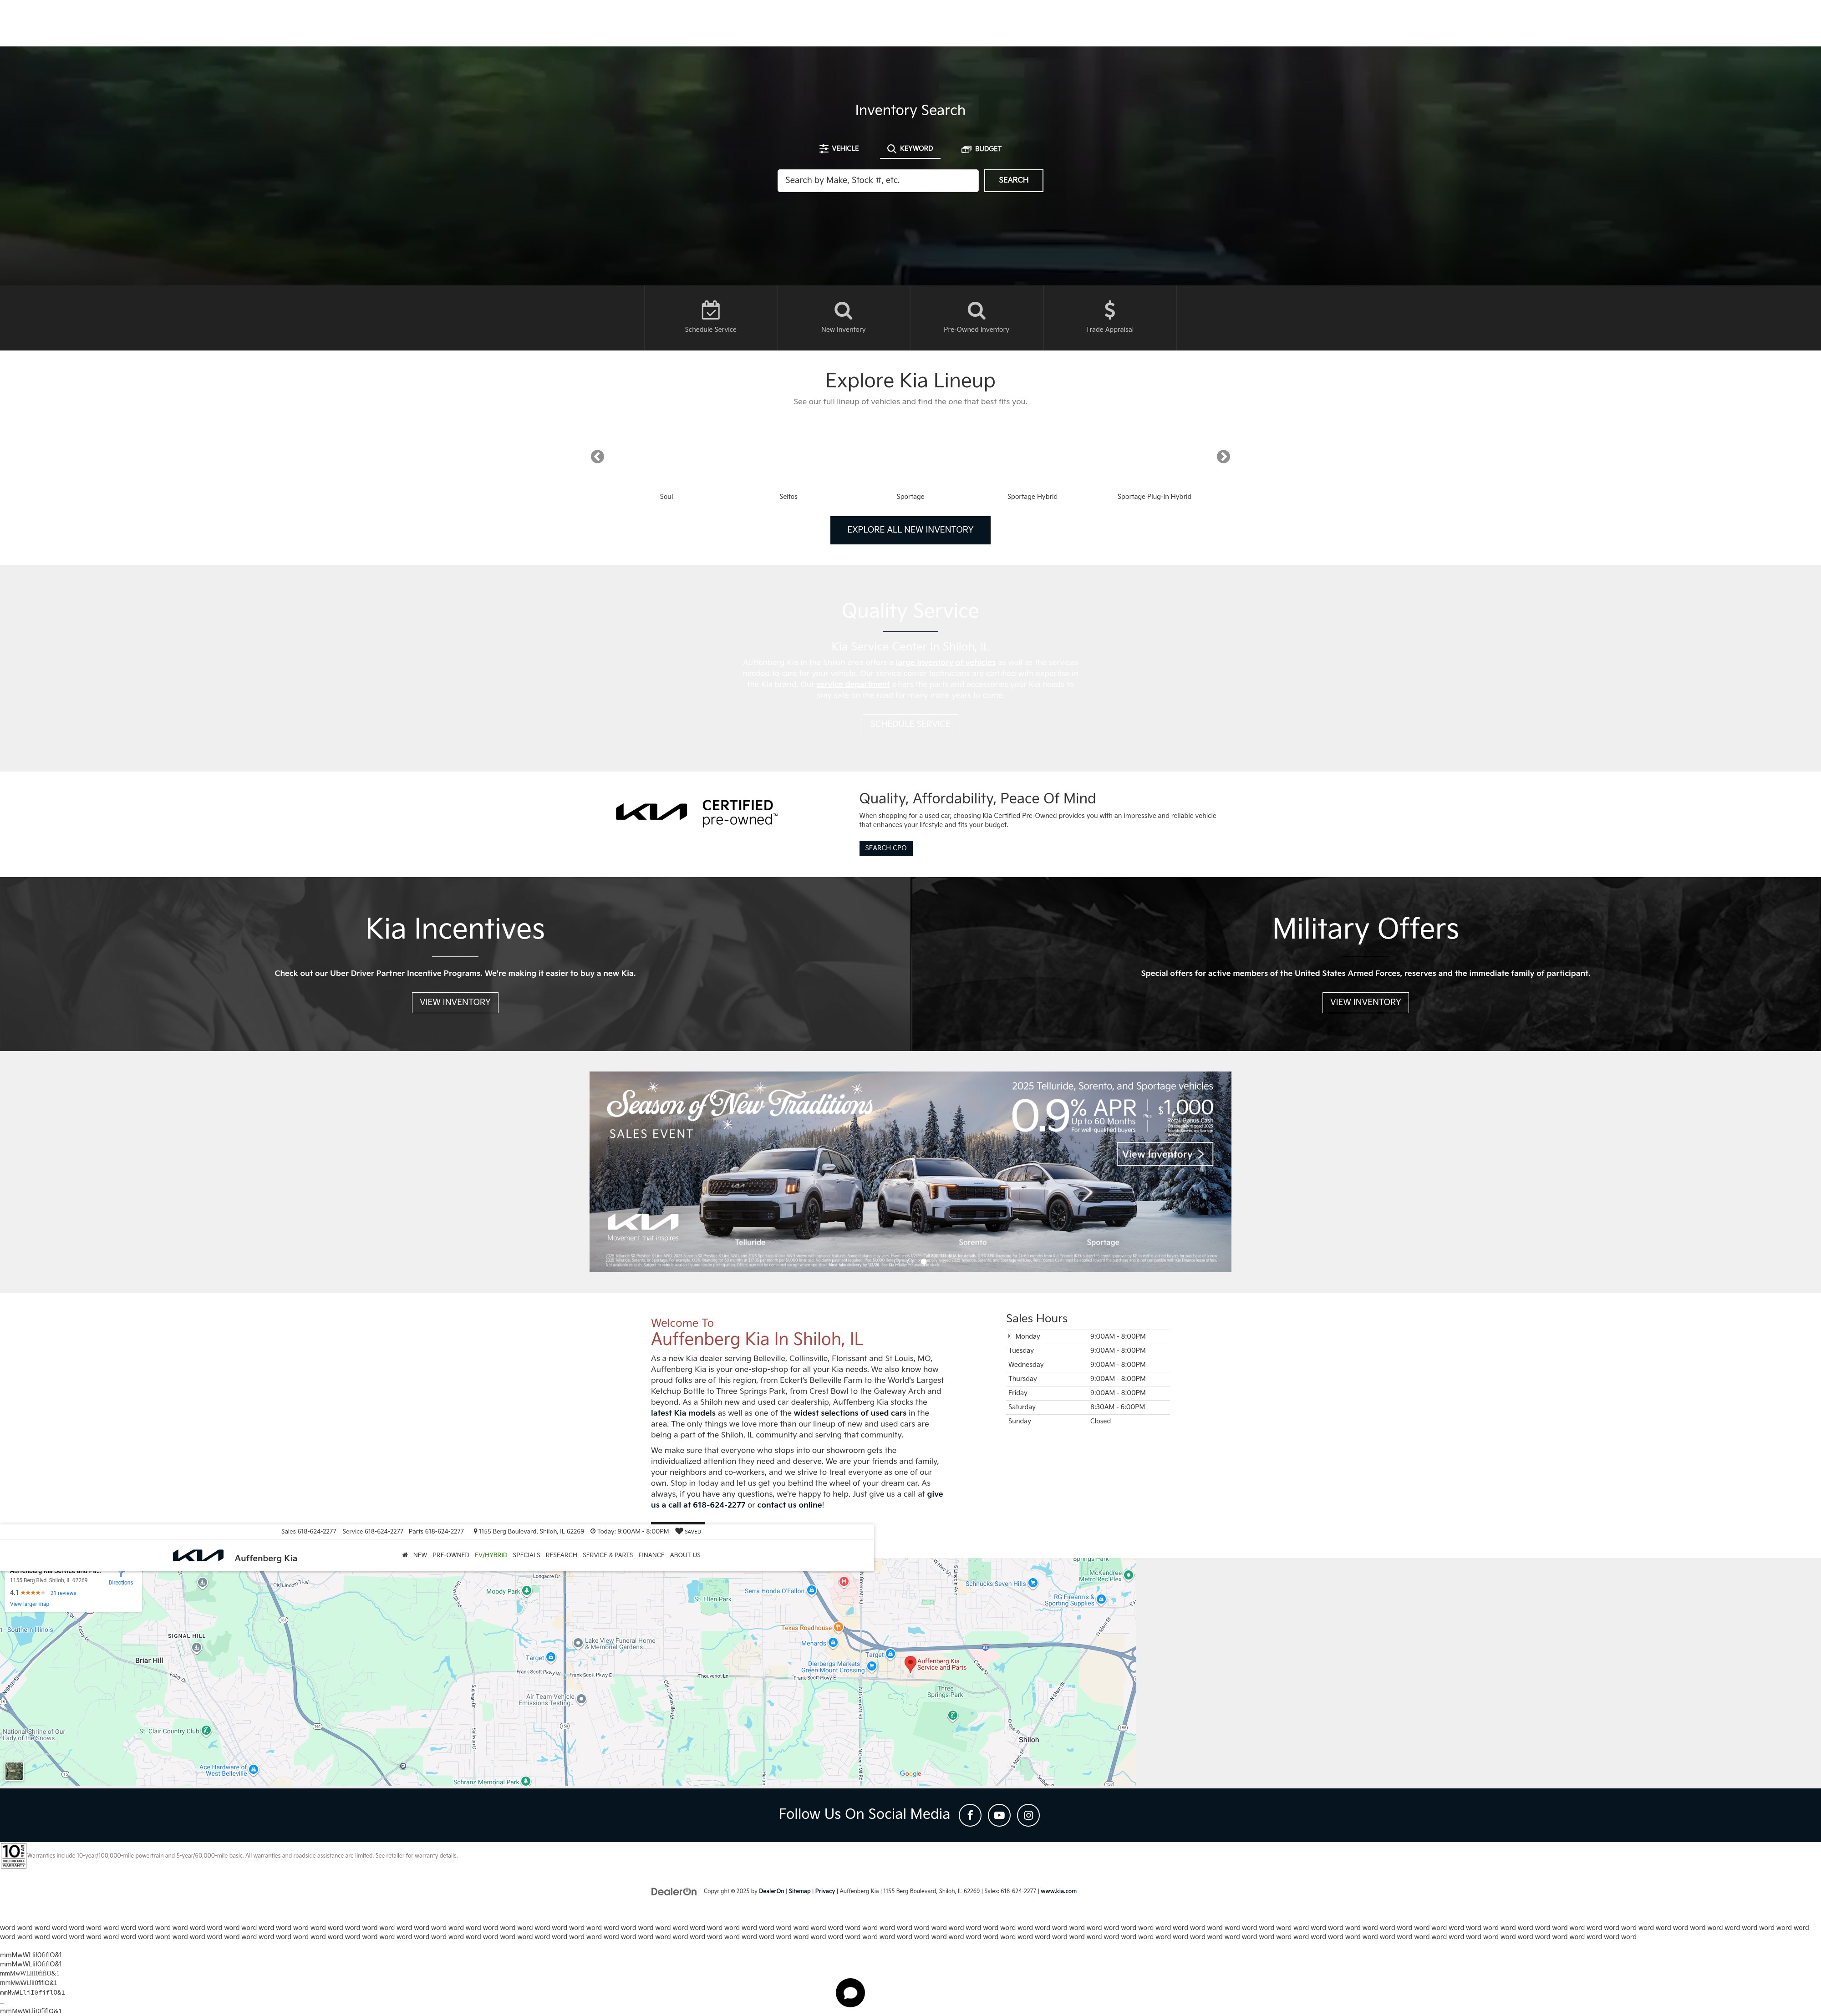Click the 10-year warranty badge icon

pos(13,1856)
